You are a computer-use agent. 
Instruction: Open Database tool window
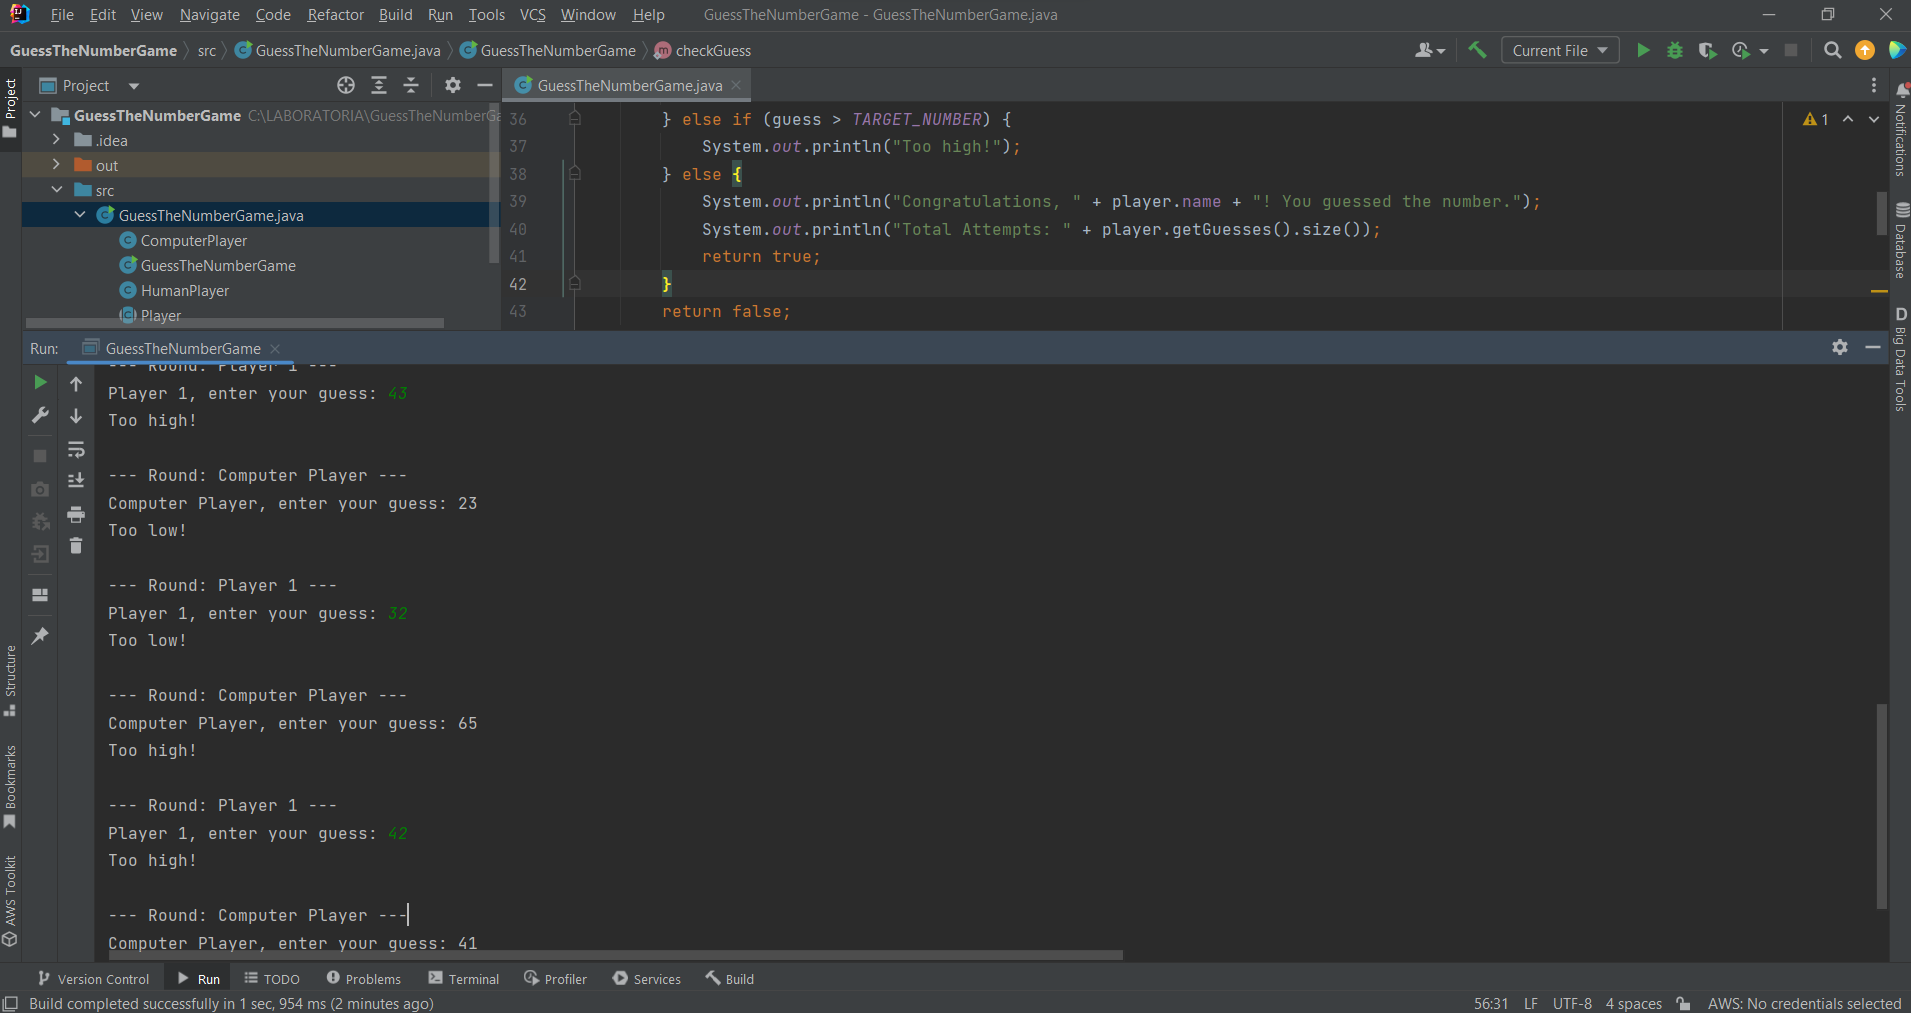coord(1901,241)
